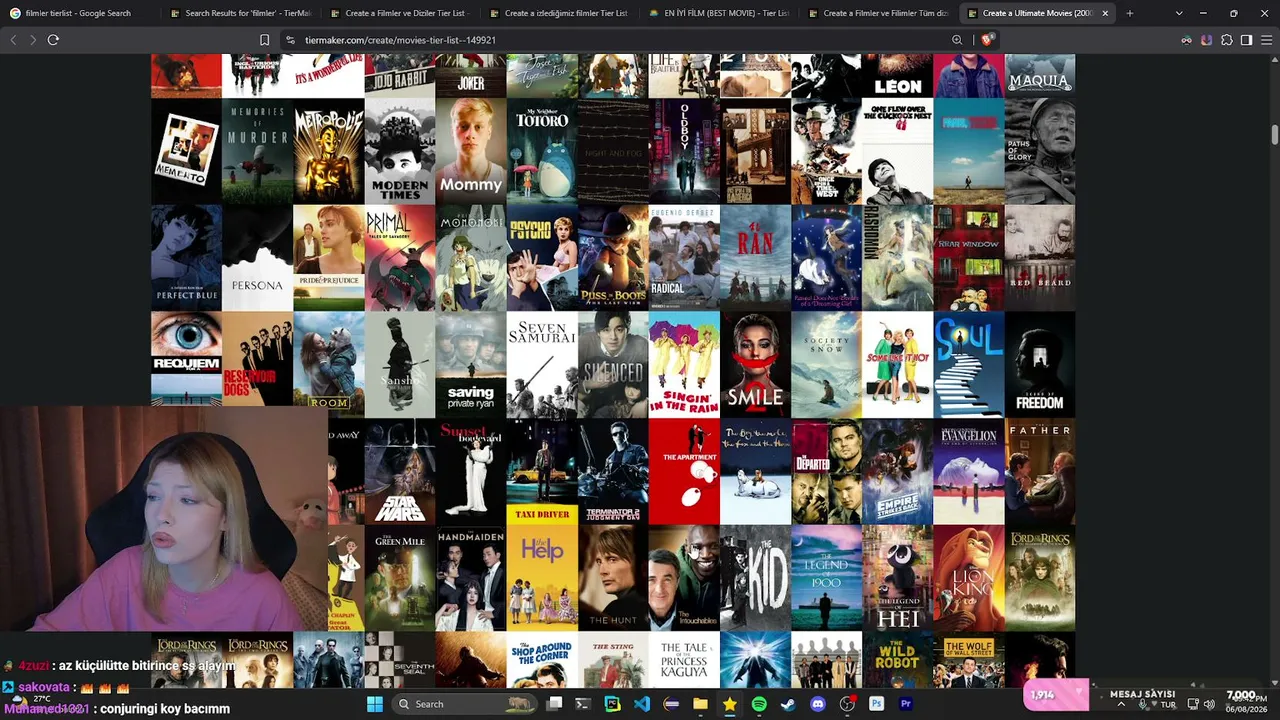Open the page zoom magnifier icon
This screenshot has height=720, width=1280.
[957, 40]
